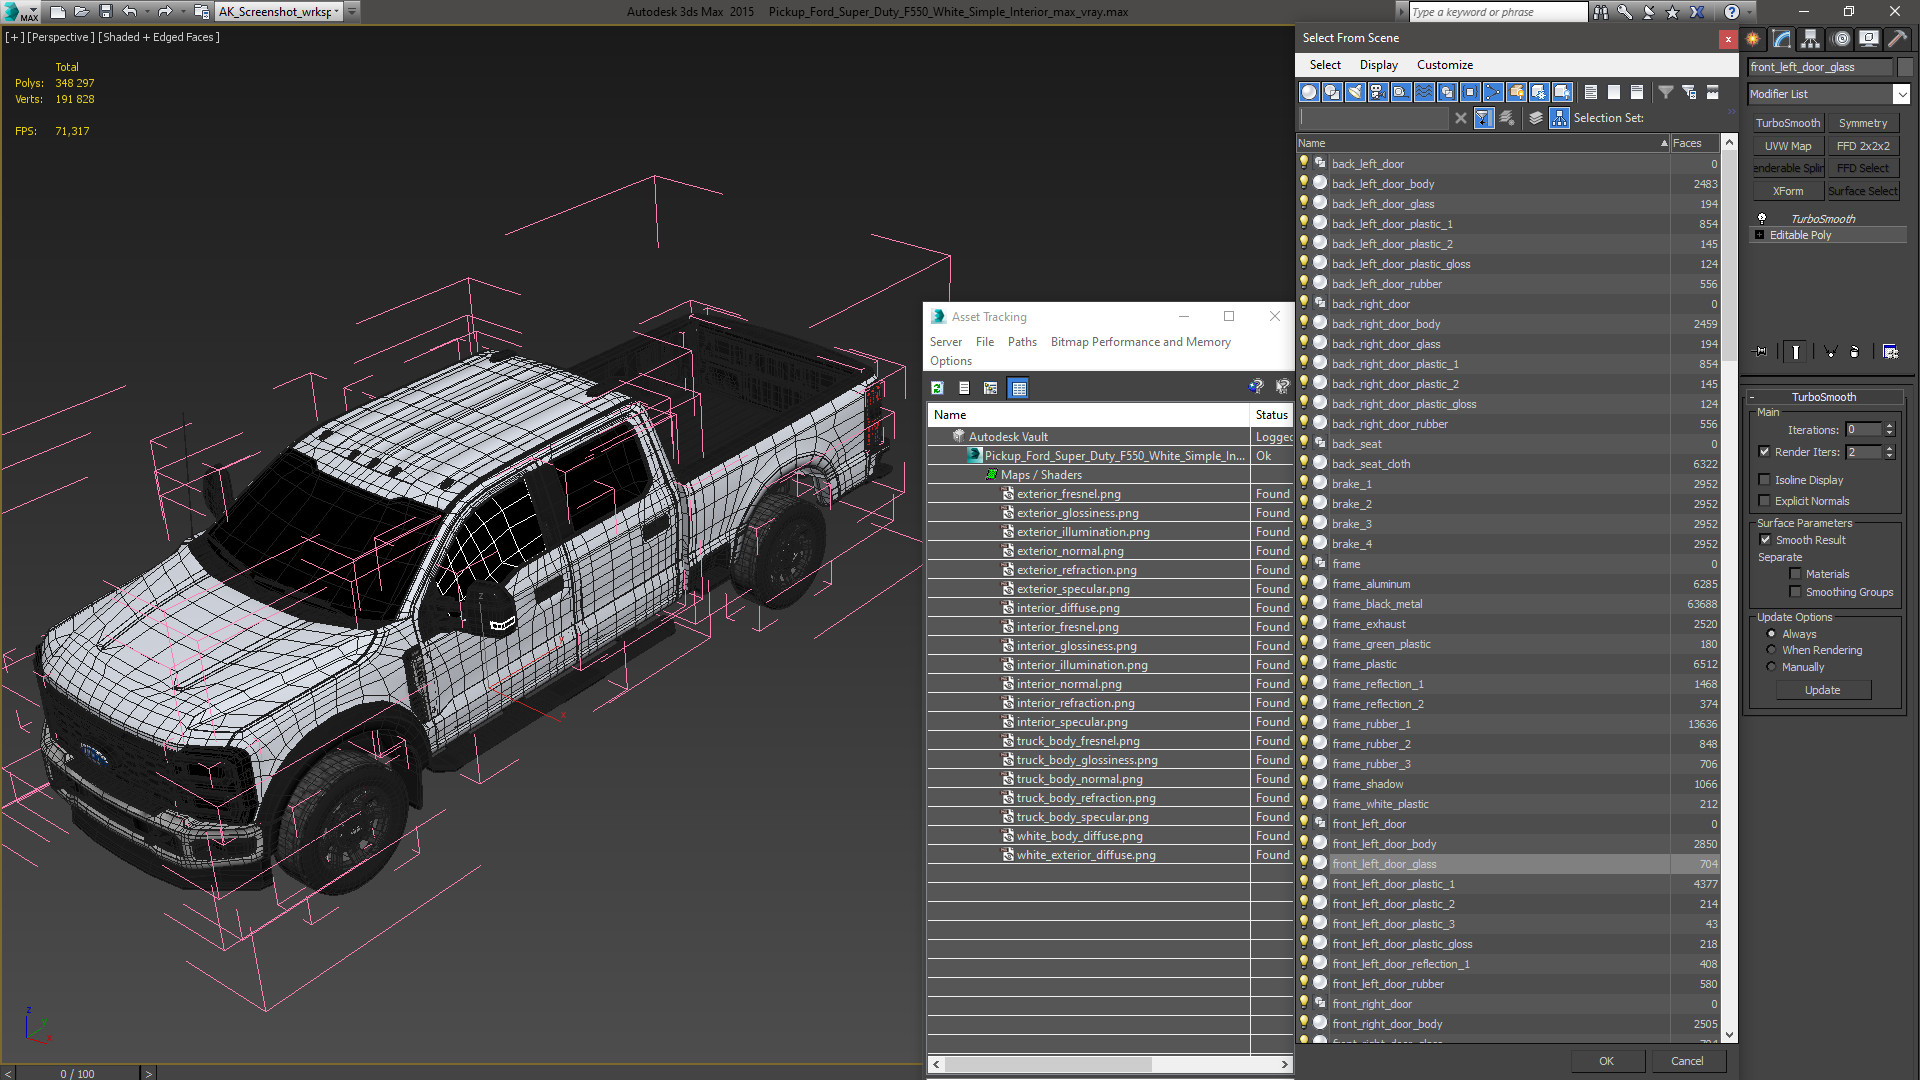Screen dimensions: 1920x1080
Task: Switch Asset Tracking to table view icon
Action: point(1018,388)
